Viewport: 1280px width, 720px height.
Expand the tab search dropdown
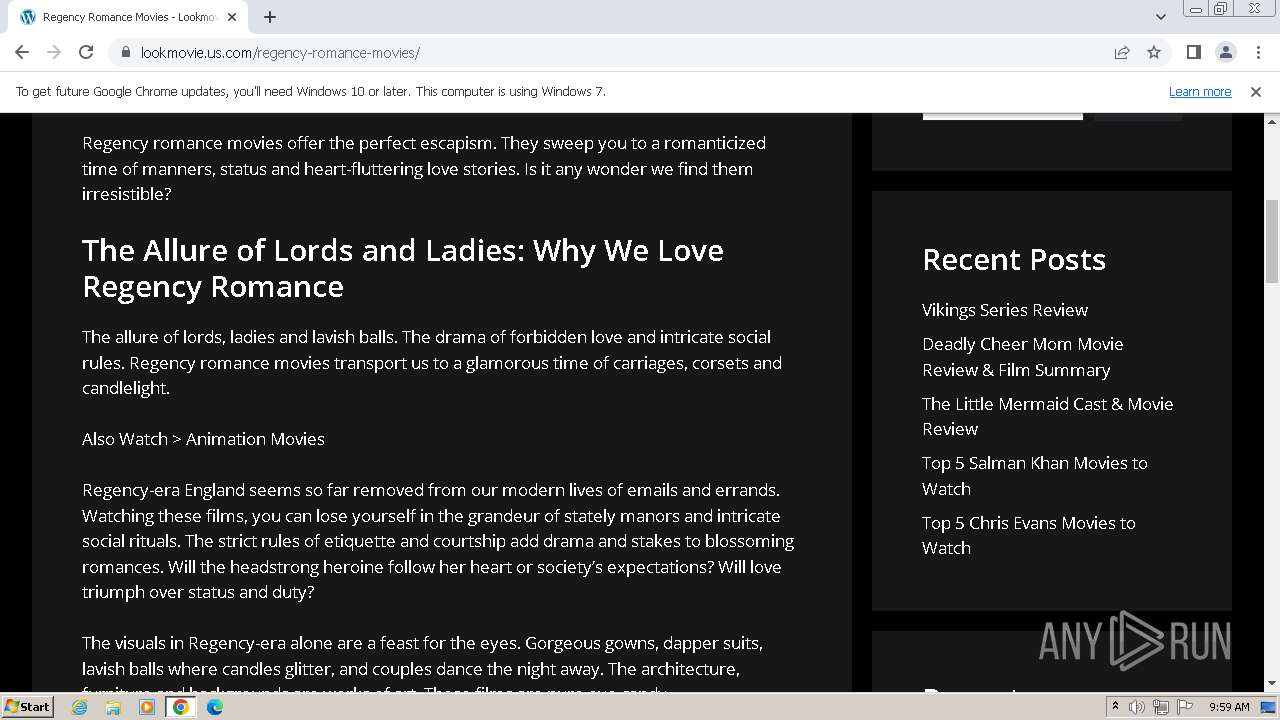click(1160, 17)
